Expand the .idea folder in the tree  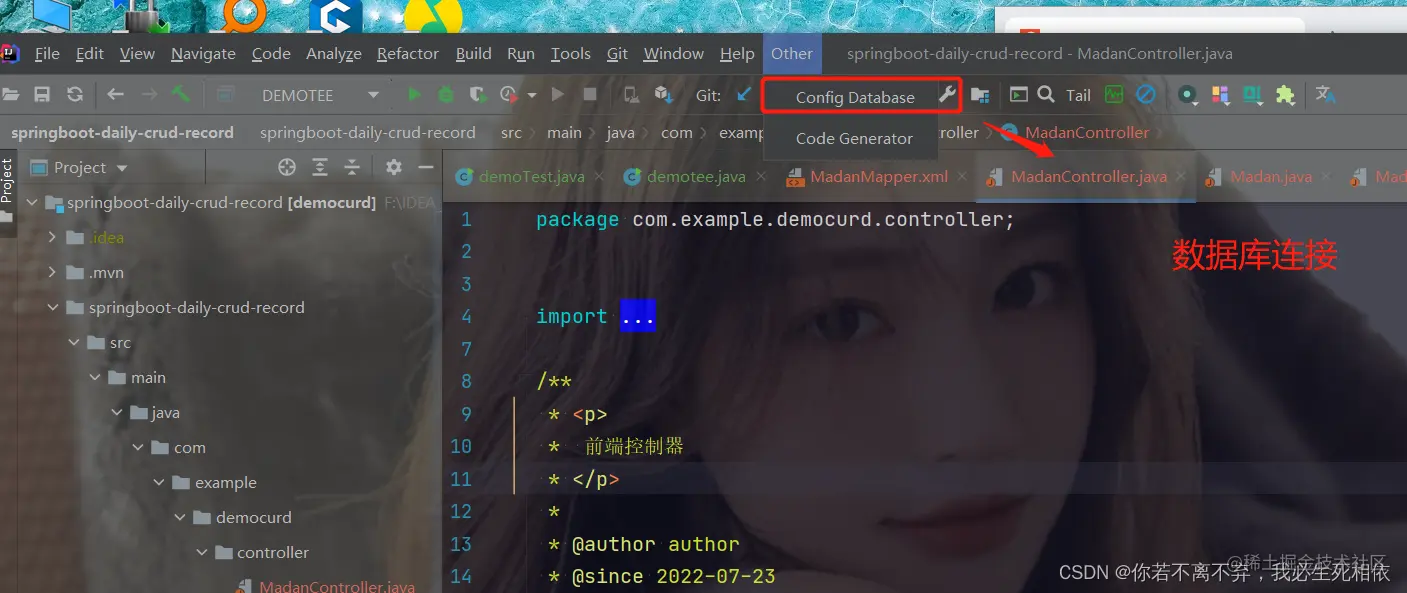point(52,237)
